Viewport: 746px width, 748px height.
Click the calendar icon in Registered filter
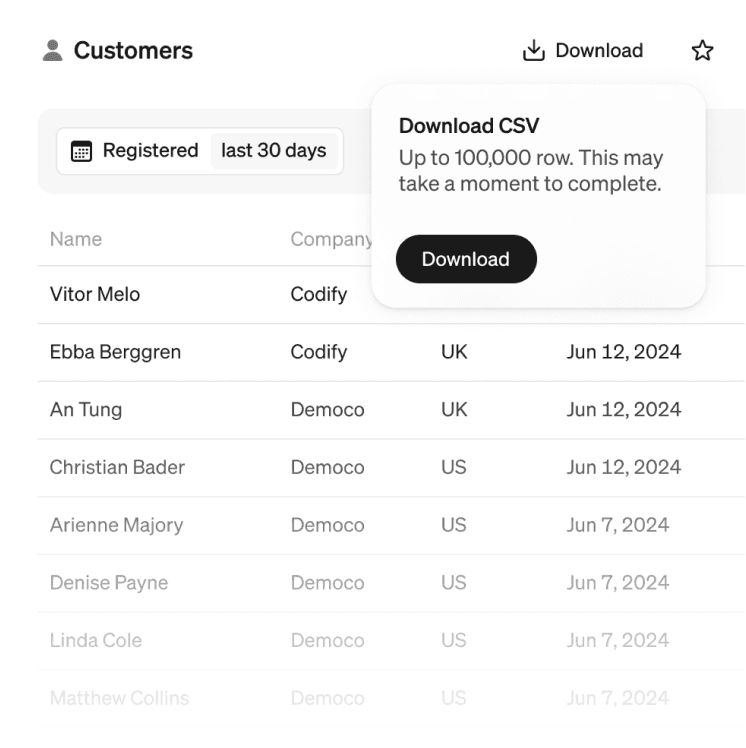pos(81,152)
